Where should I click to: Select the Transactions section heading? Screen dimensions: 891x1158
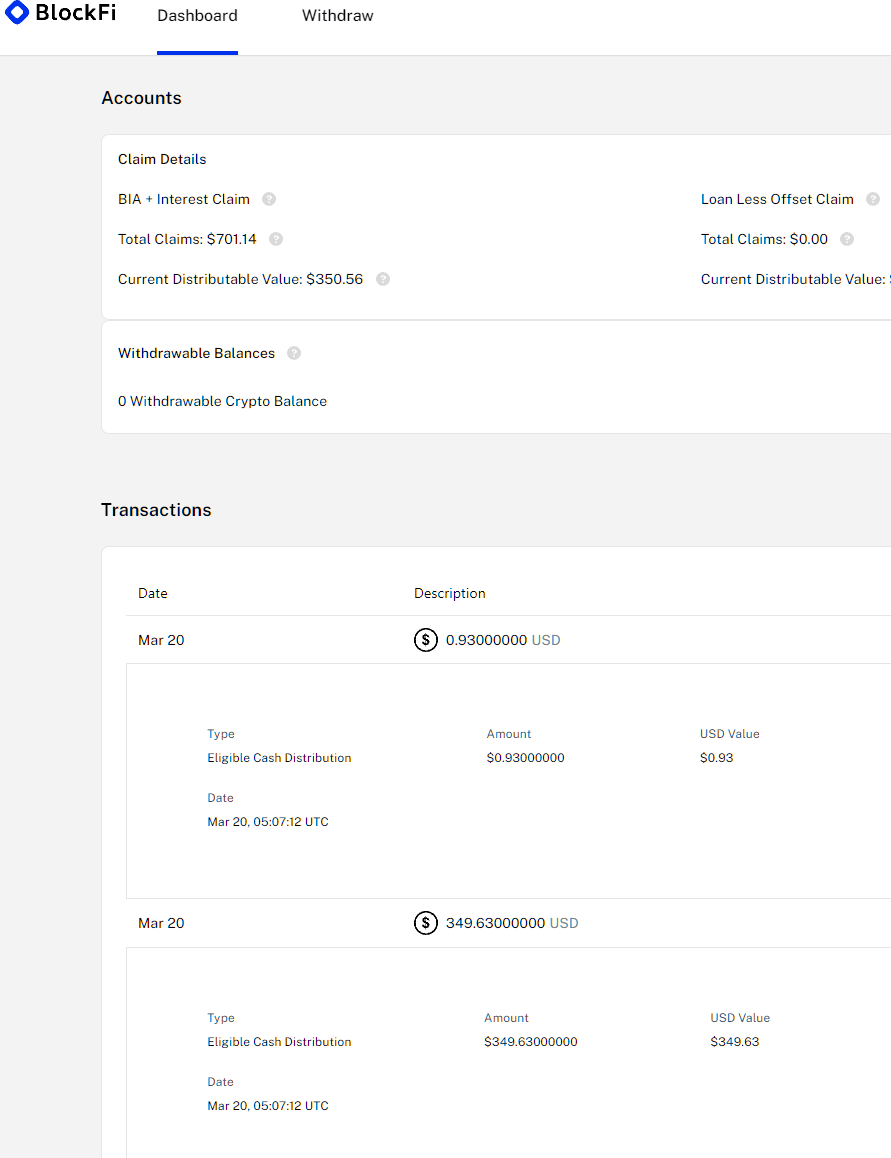click(x=156, y=510)
